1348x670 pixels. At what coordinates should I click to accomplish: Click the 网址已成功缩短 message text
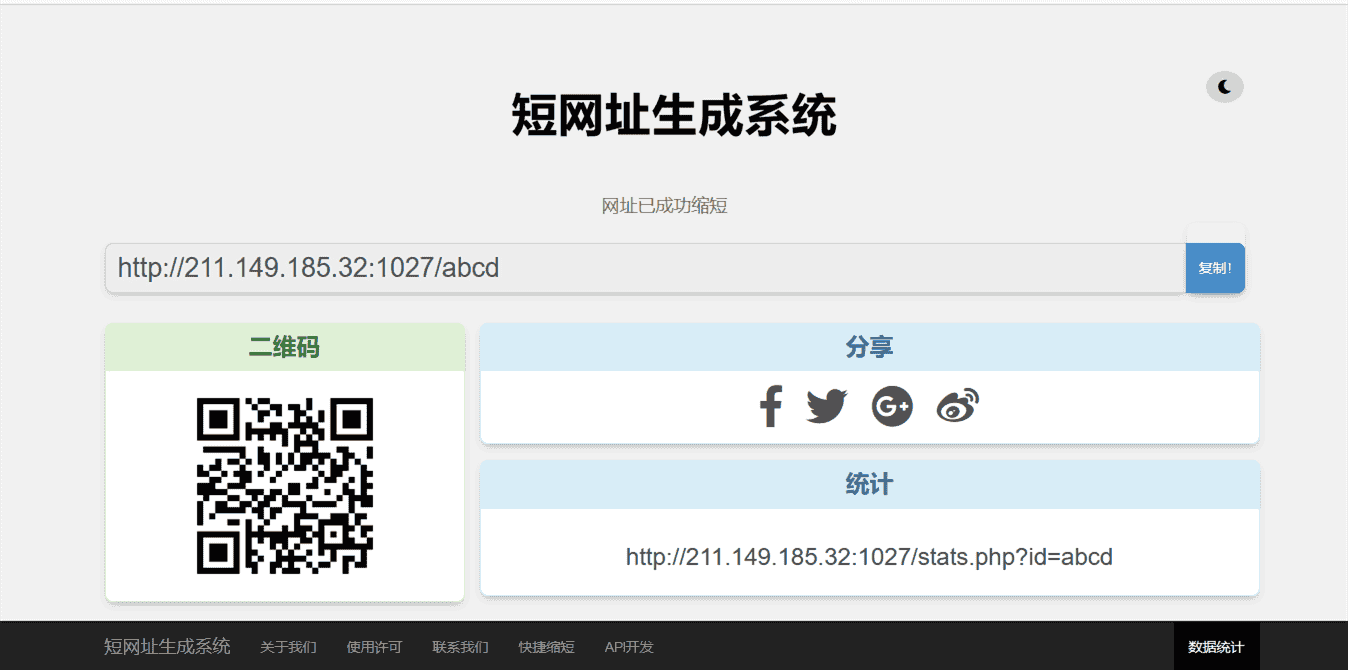(664, 206)
